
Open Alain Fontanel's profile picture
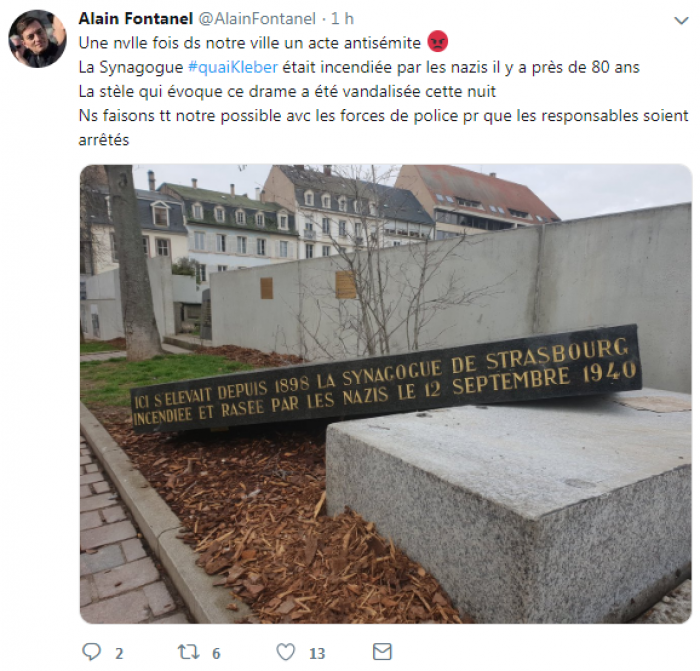pyautogui.click(x=38, y=39)
